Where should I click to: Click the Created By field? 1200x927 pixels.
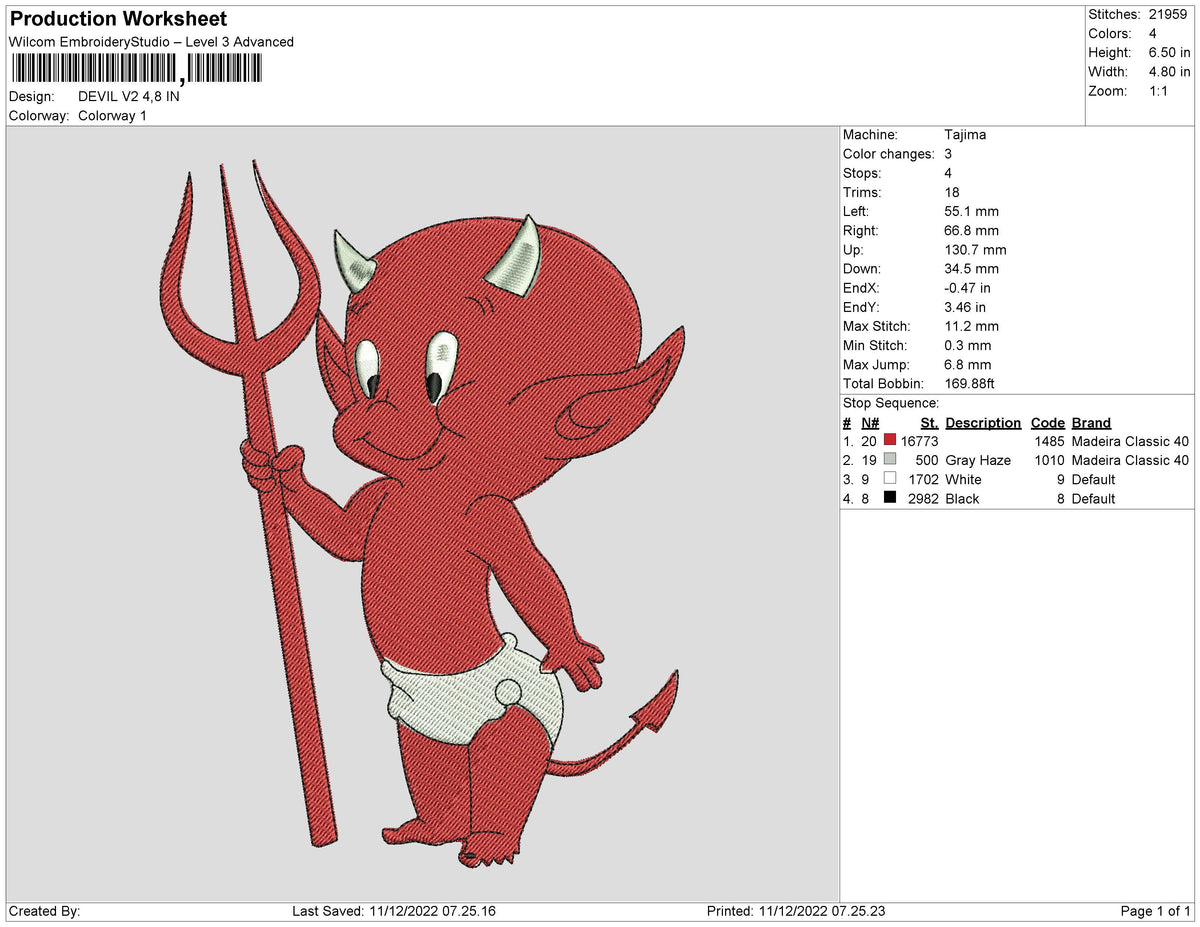pos(44,911)
